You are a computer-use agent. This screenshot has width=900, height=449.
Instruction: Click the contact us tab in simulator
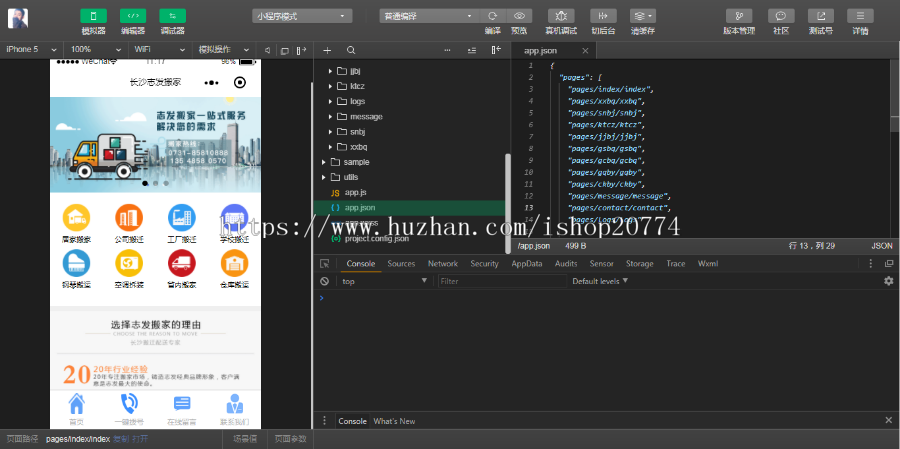click(234, 410)
